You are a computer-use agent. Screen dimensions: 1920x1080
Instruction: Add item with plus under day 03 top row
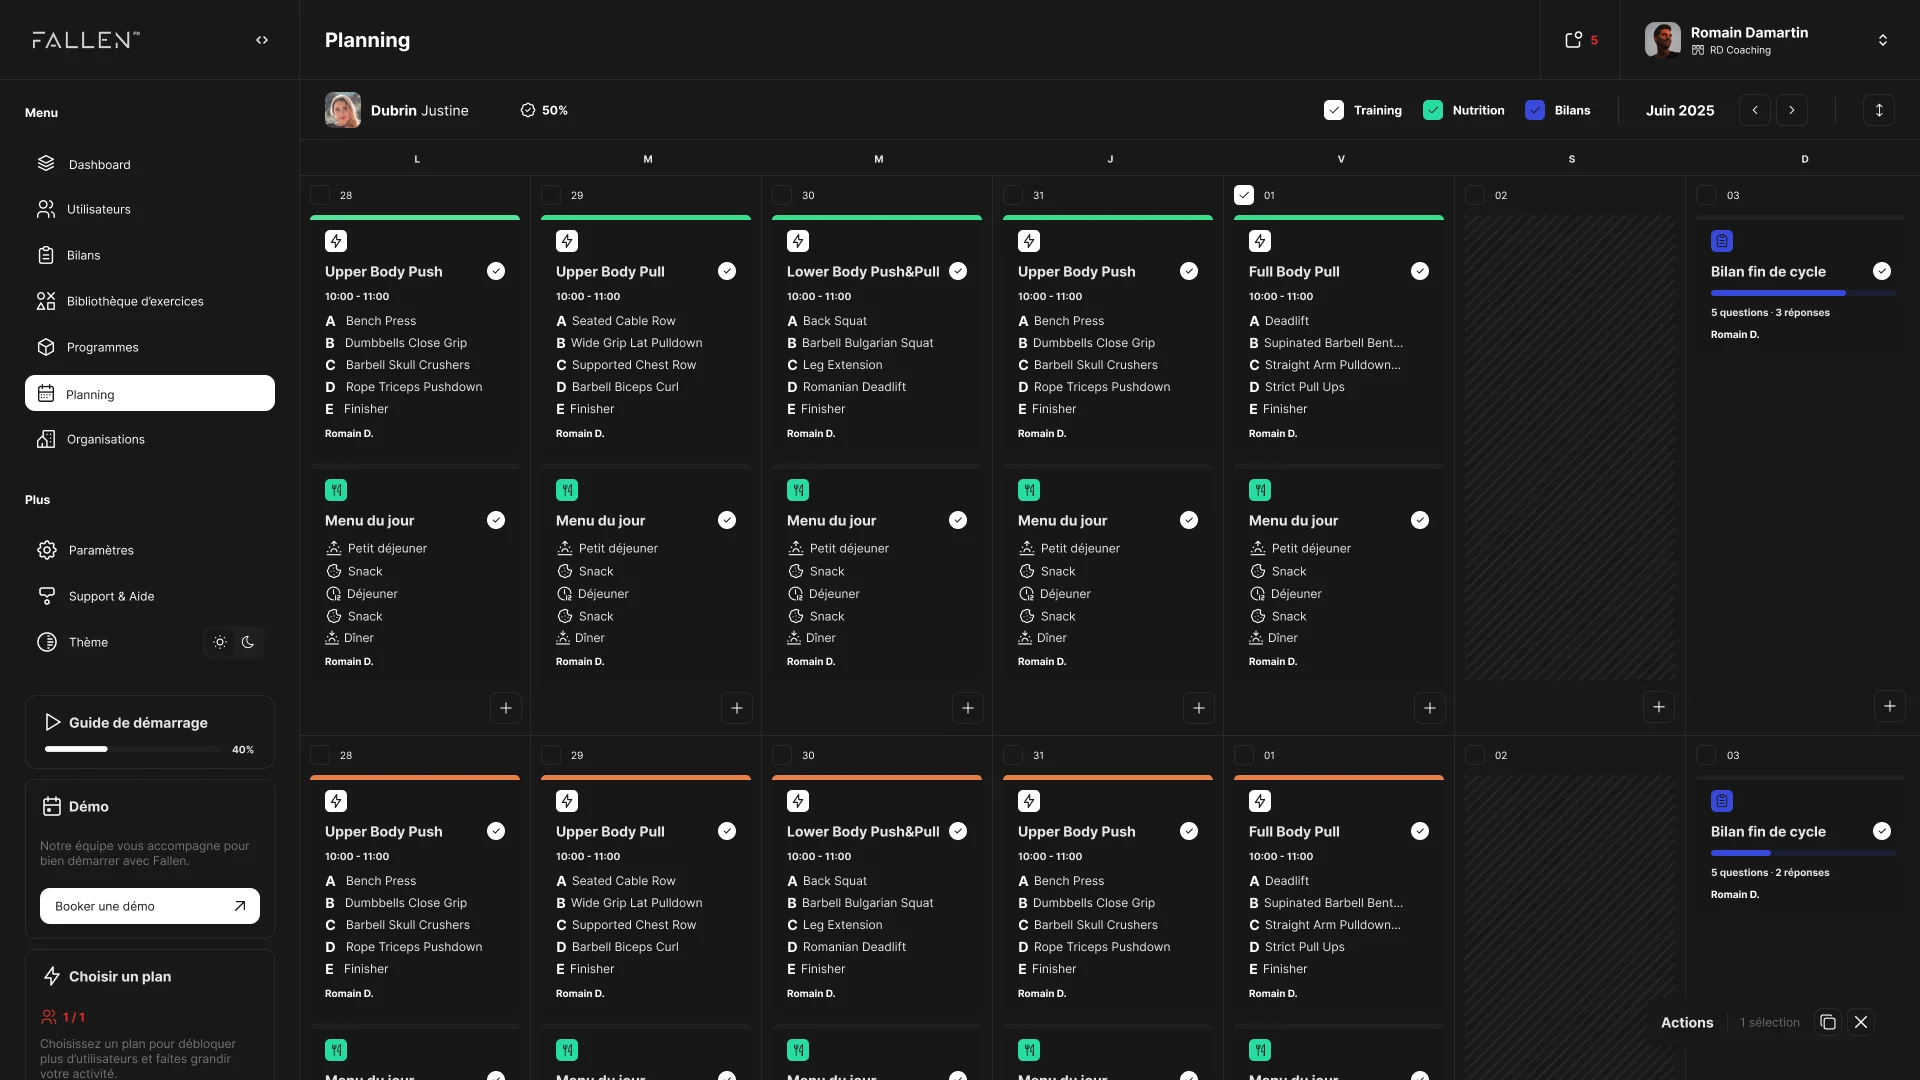point(1890,706)
